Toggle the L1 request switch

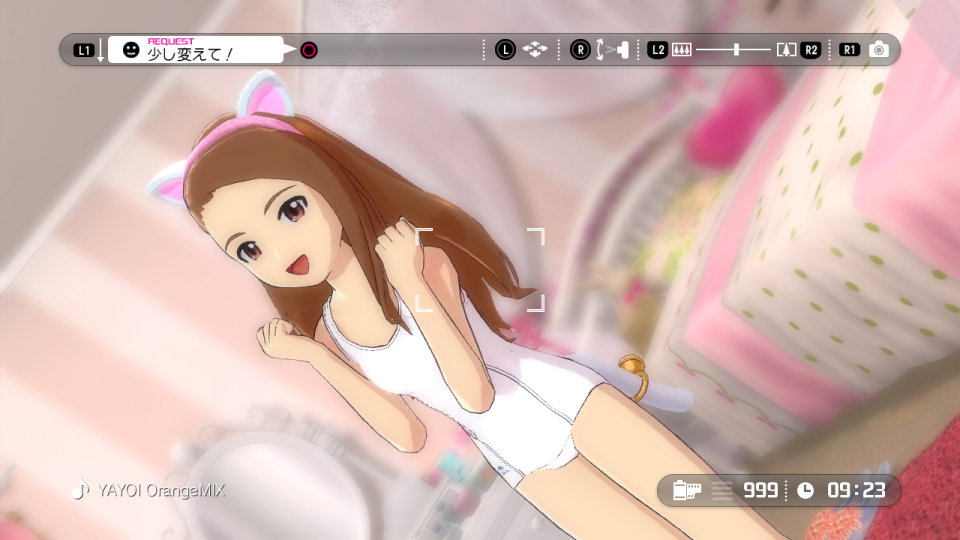tap(83, 49)
